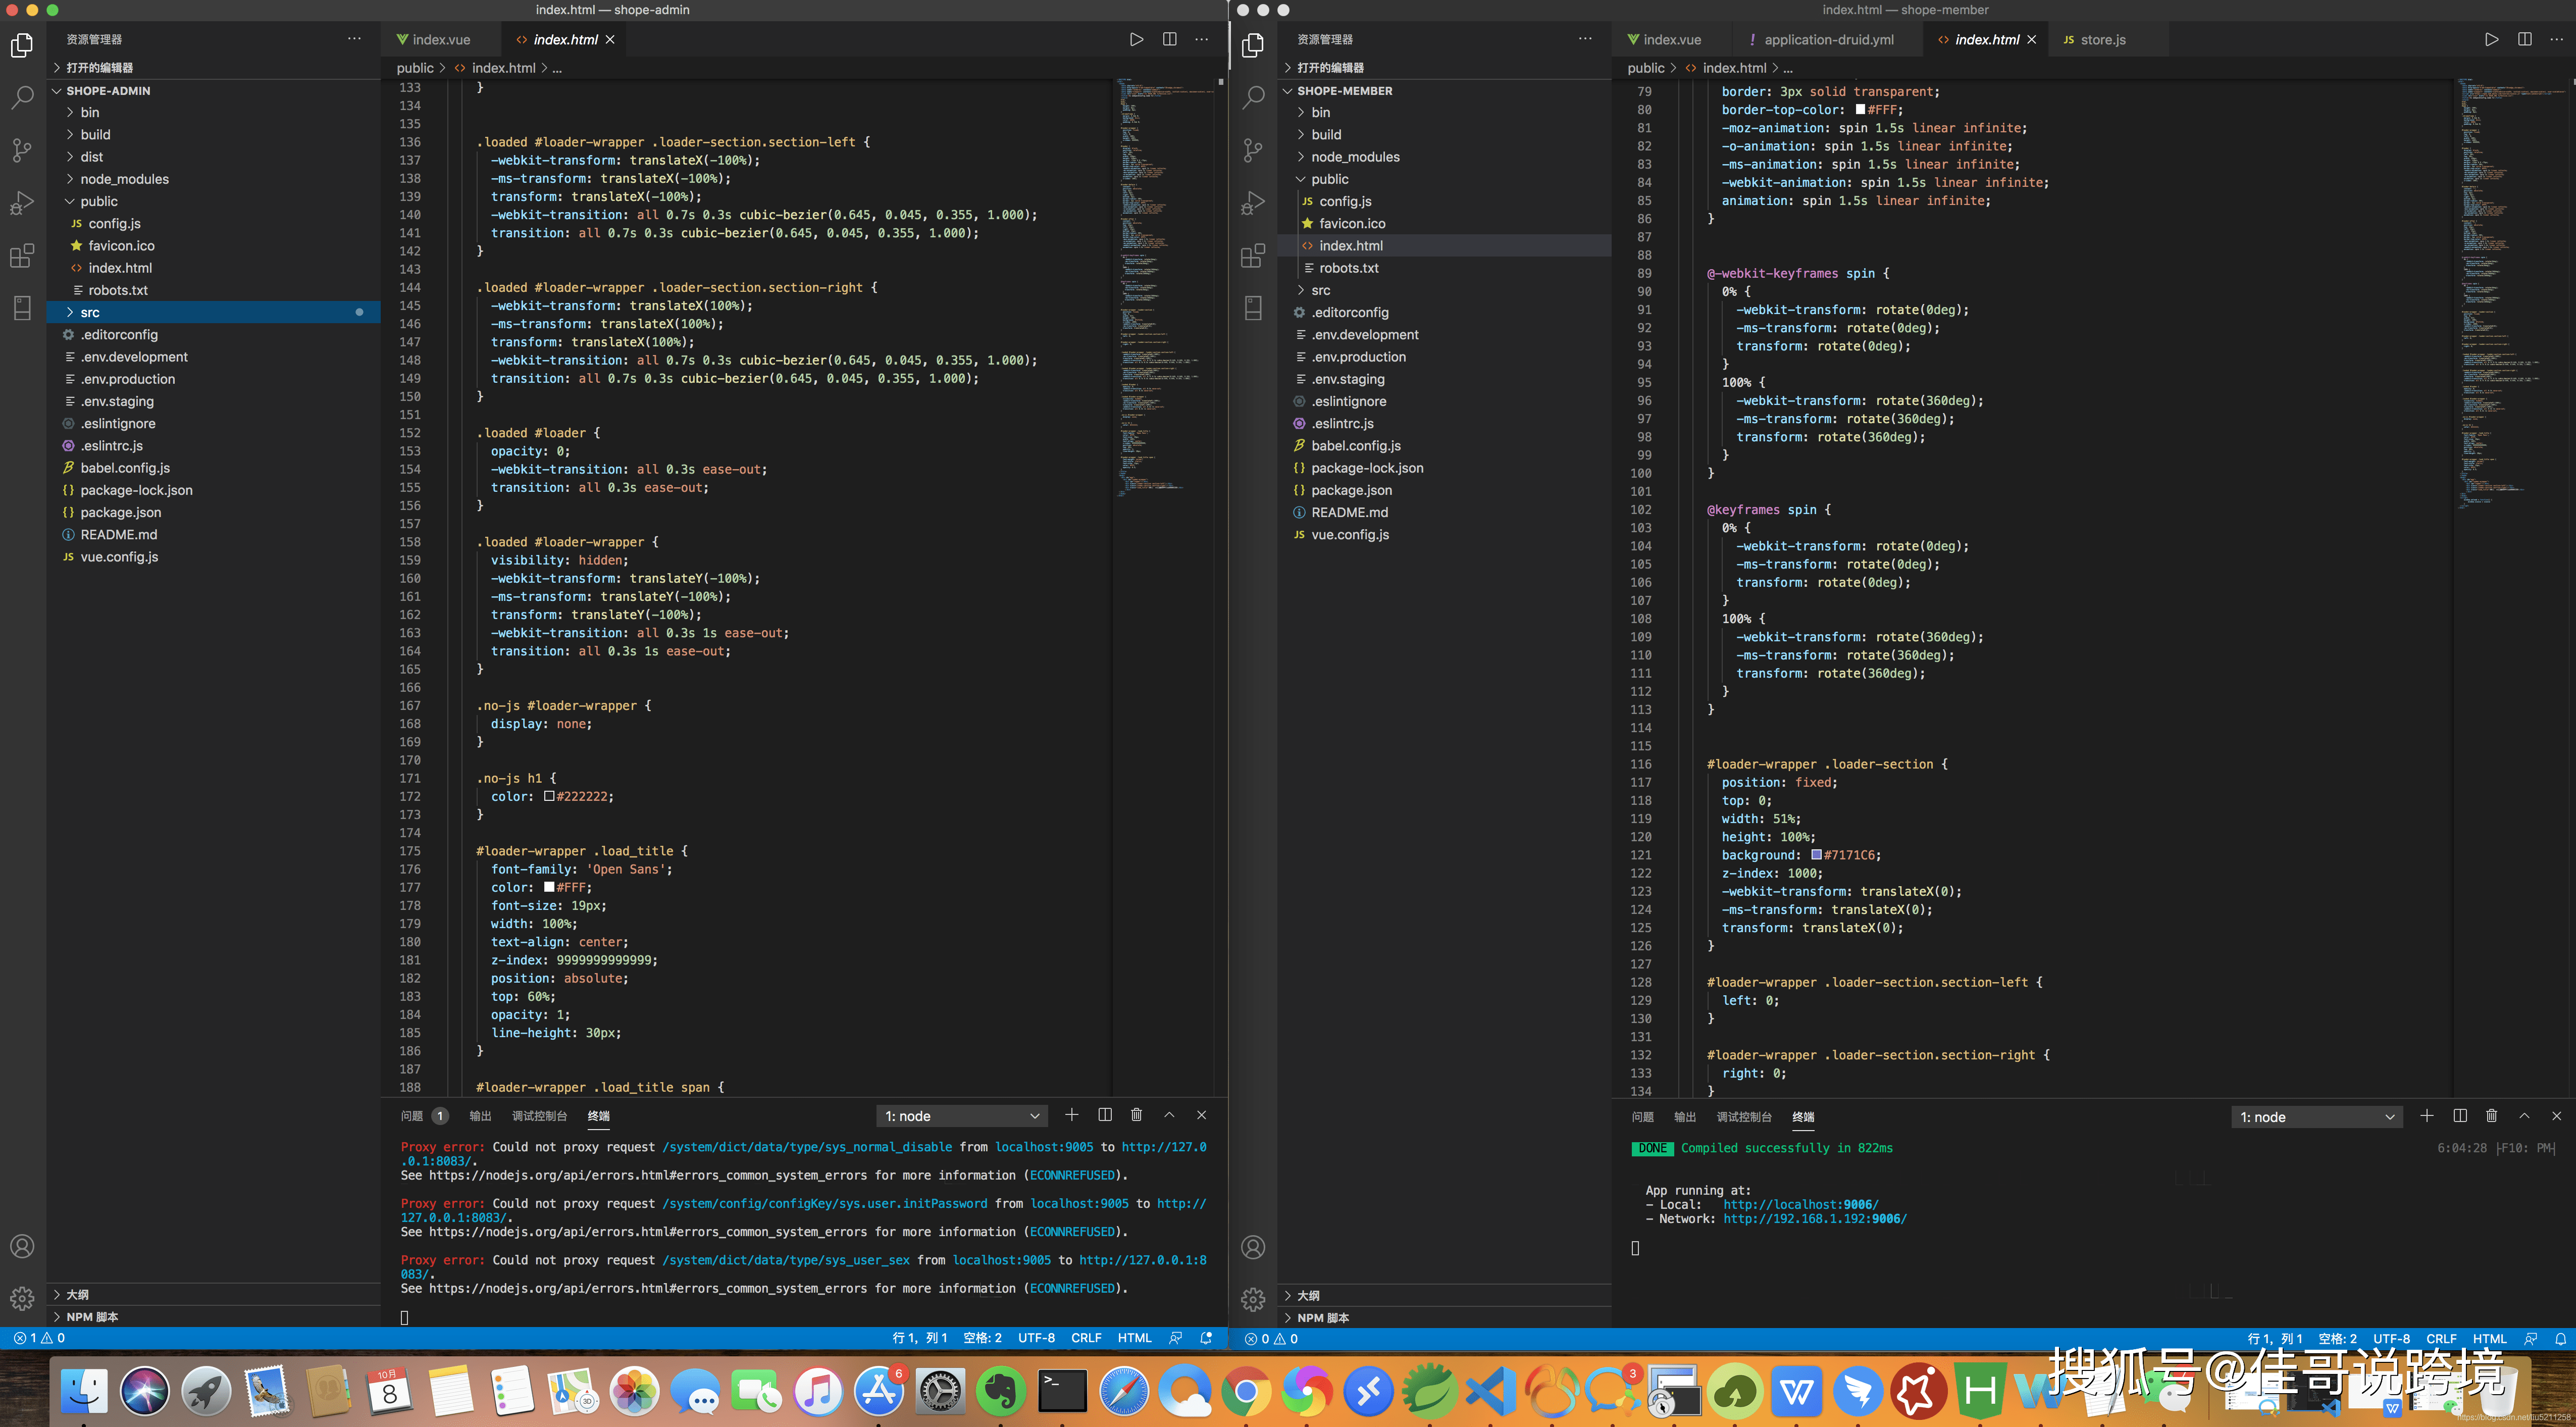Open Source Control view in left window
This screenshot has height=1427, width=2576.
22,150
